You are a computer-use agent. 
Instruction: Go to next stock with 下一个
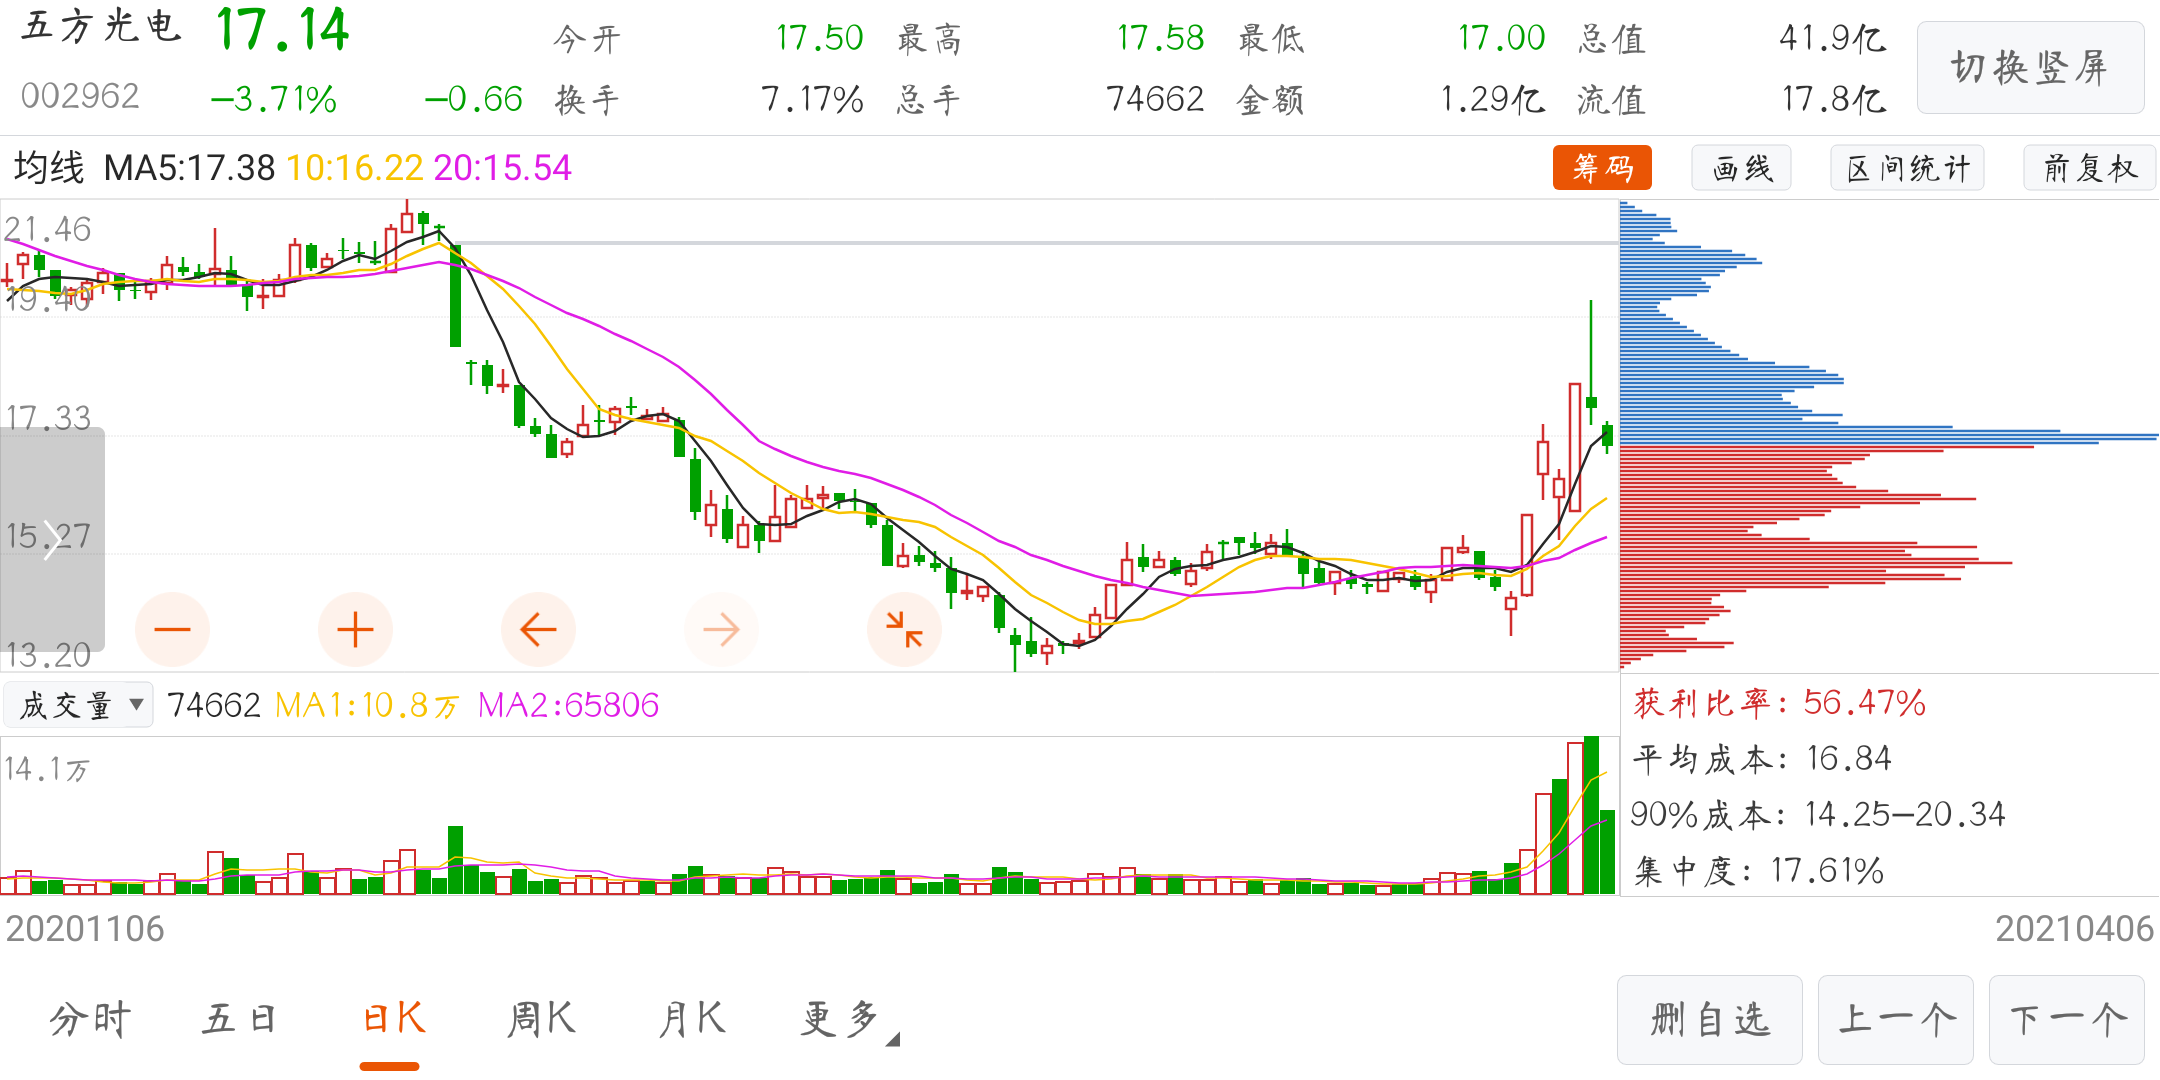2067,1020
